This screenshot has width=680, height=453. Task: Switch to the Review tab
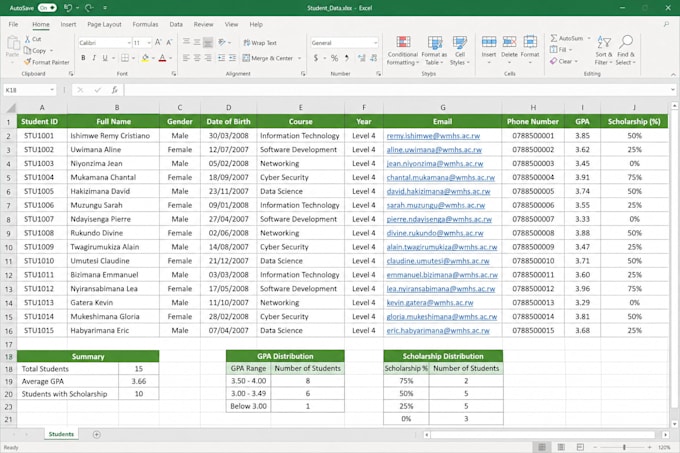[x=203, y=24]
